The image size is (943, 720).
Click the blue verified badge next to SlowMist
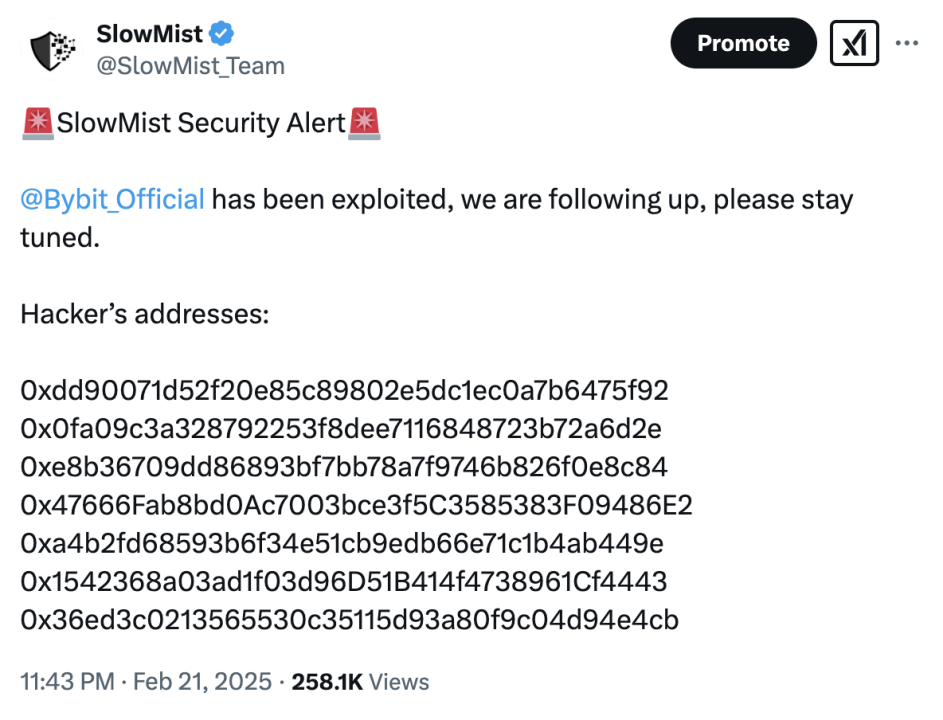coord(223,35)
